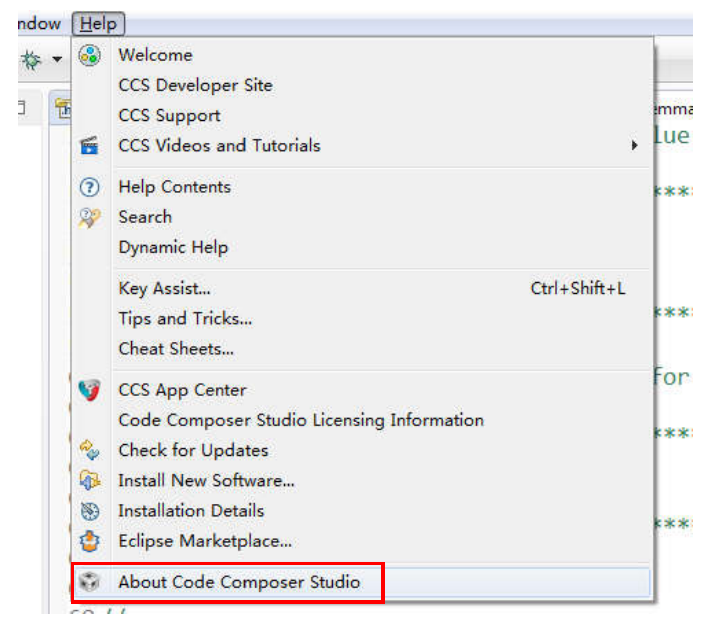Click the Check for Updates arrows icon
714x619 pixels.
coord(89,450)
